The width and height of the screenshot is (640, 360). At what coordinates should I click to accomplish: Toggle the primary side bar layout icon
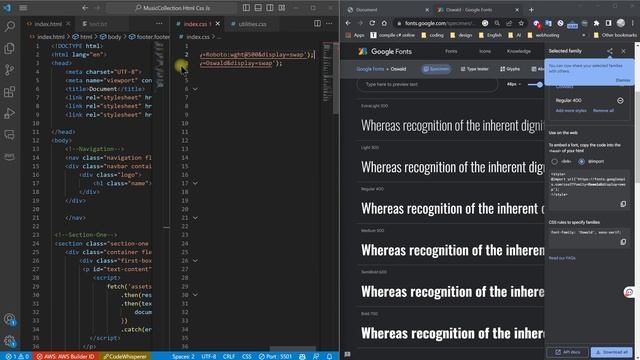pyautogui.click(x=246, y=8)
